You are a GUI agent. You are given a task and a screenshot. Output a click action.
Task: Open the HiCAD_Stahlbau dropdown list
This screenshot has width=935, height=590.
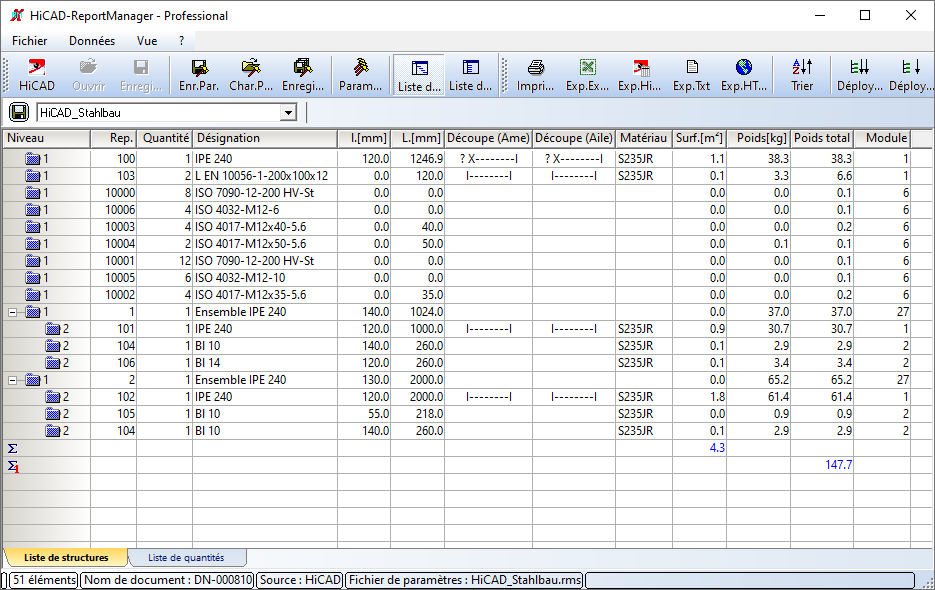coord(288,113)
